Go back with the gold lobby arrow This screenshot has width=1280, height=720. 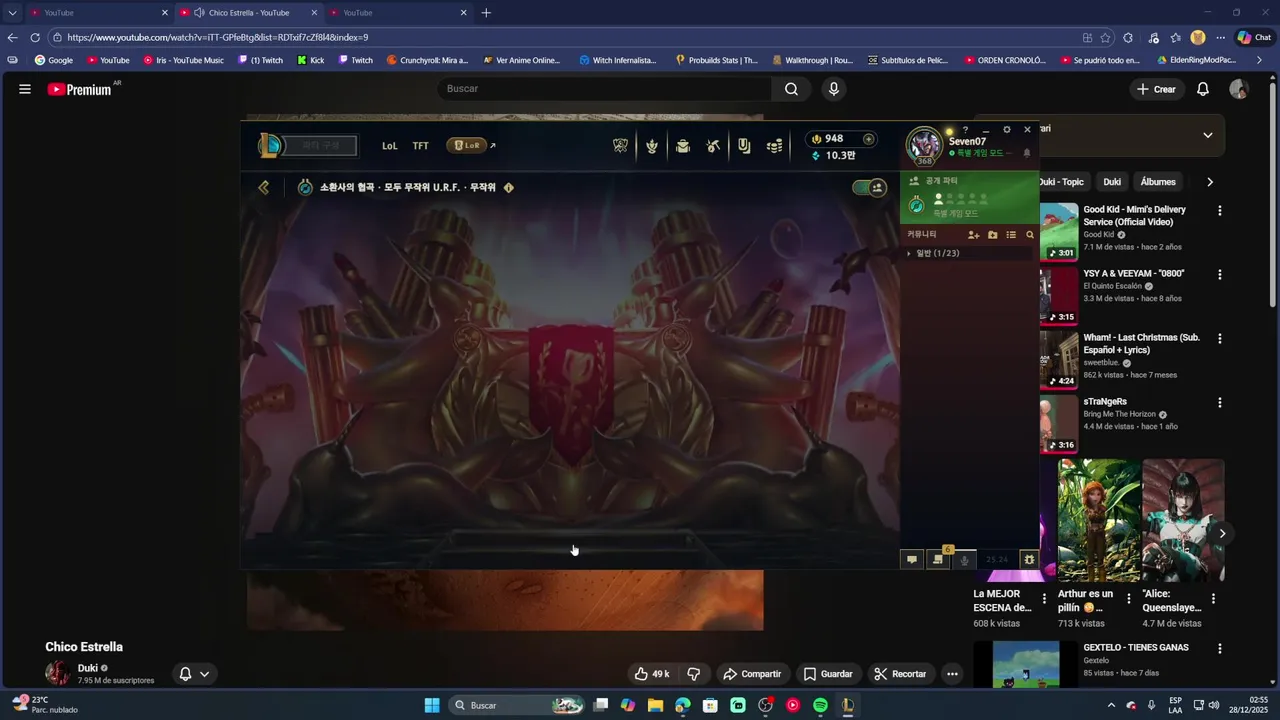click(x=264, y=187)
